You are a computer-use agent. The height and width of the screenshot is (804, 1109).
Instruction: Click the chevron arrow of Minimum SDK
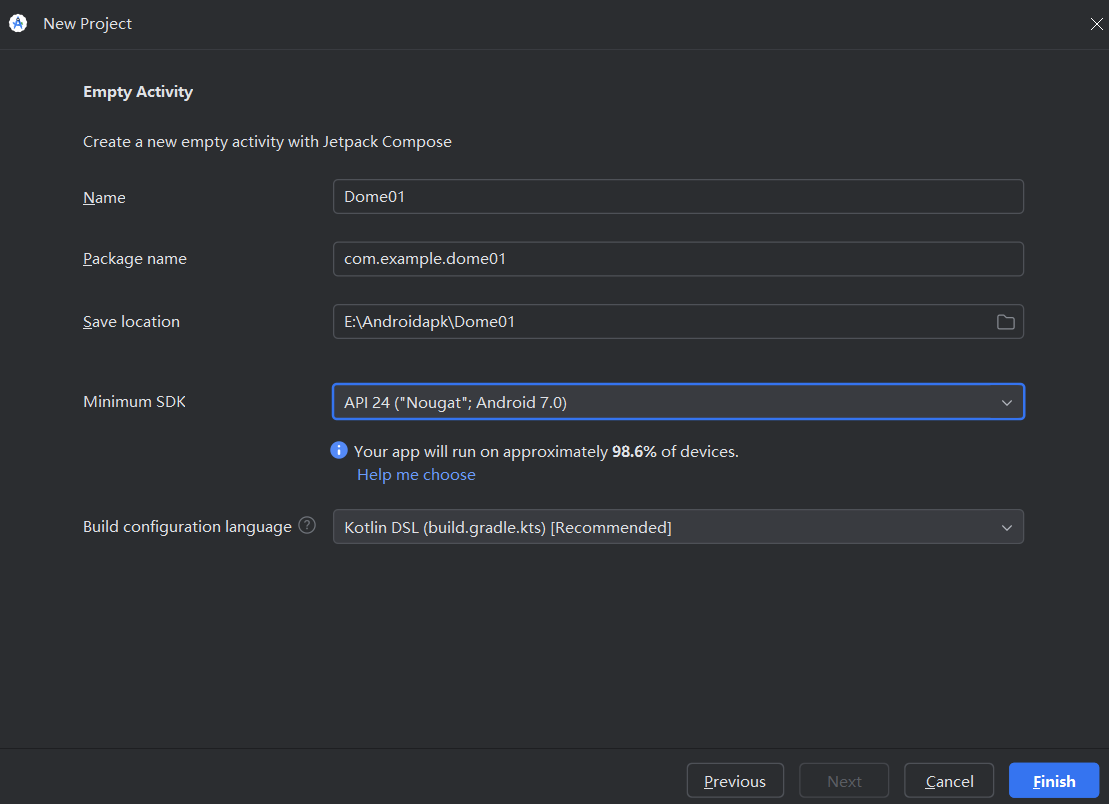click(1006, 402)
